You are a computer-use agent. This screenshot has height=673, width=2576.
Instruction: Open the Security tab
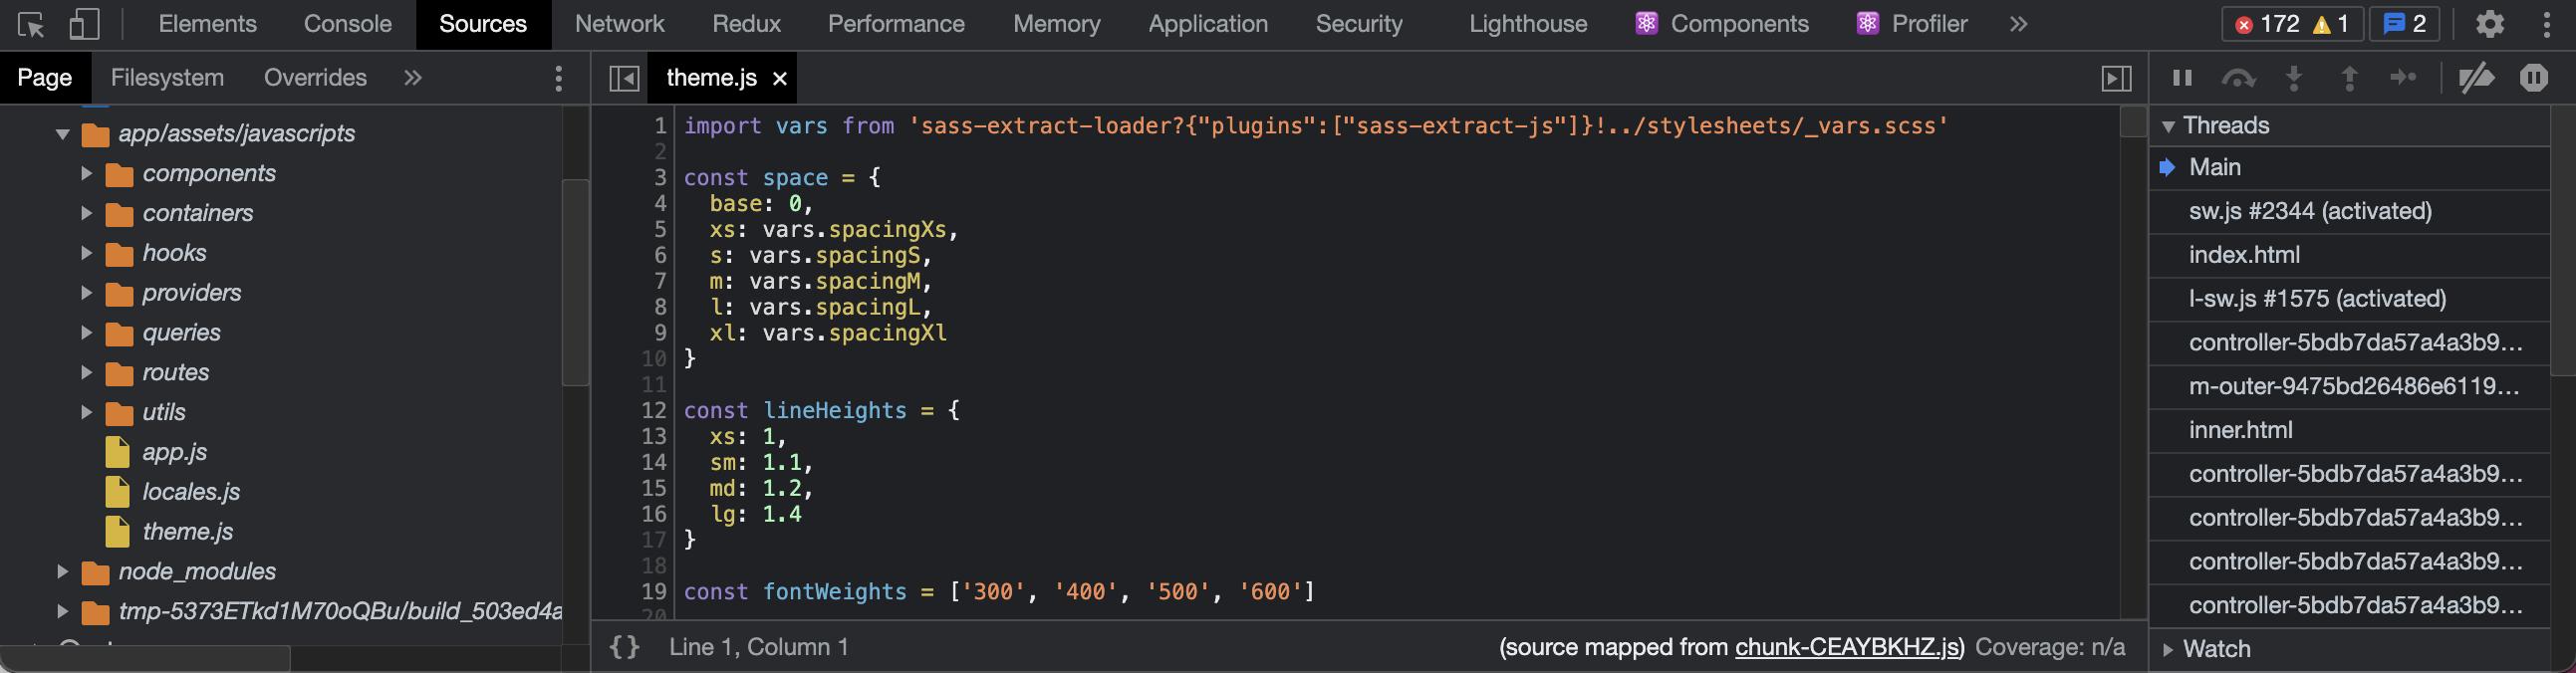[x=1358, y=24]
